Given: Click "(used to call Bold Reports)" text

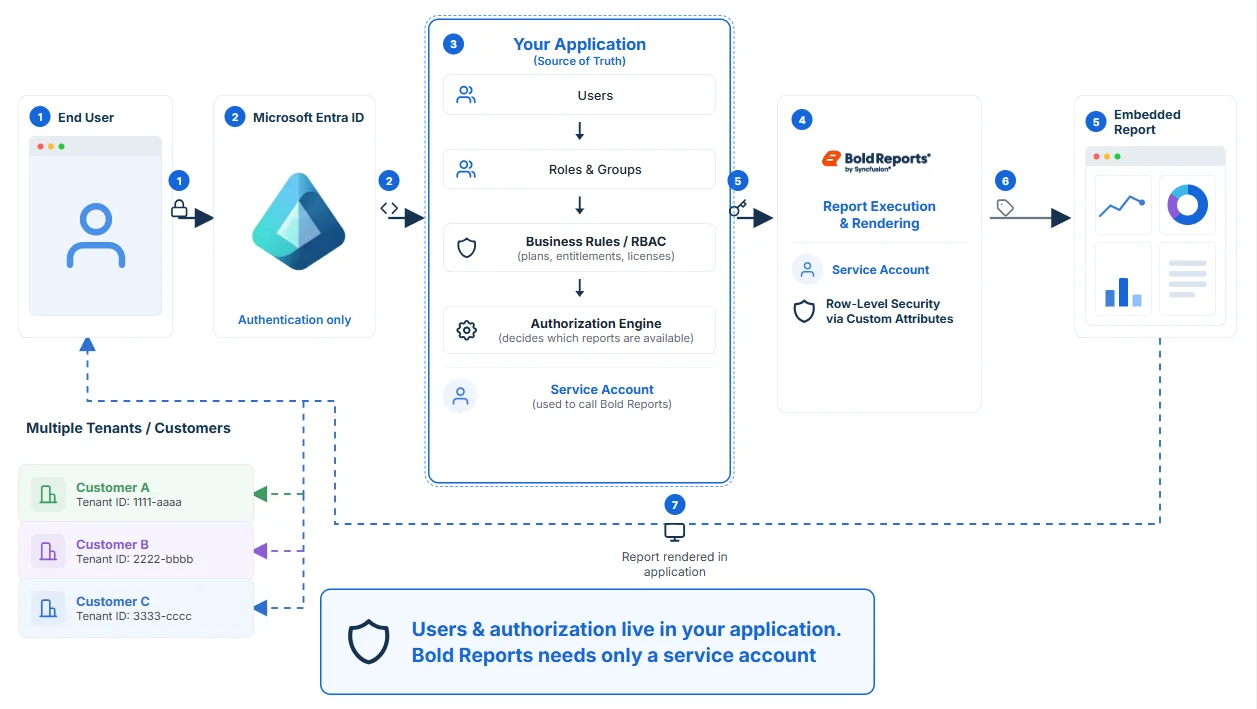Looking at the screenshot, I should [602, 404].
